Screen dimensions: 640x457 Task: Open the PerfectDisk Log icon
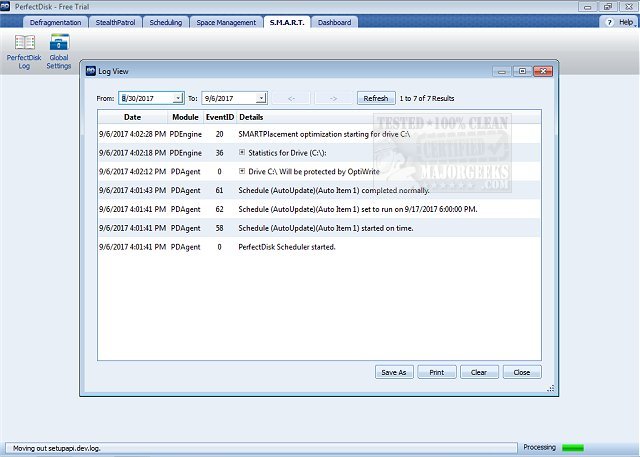click(x=24, y=52)
